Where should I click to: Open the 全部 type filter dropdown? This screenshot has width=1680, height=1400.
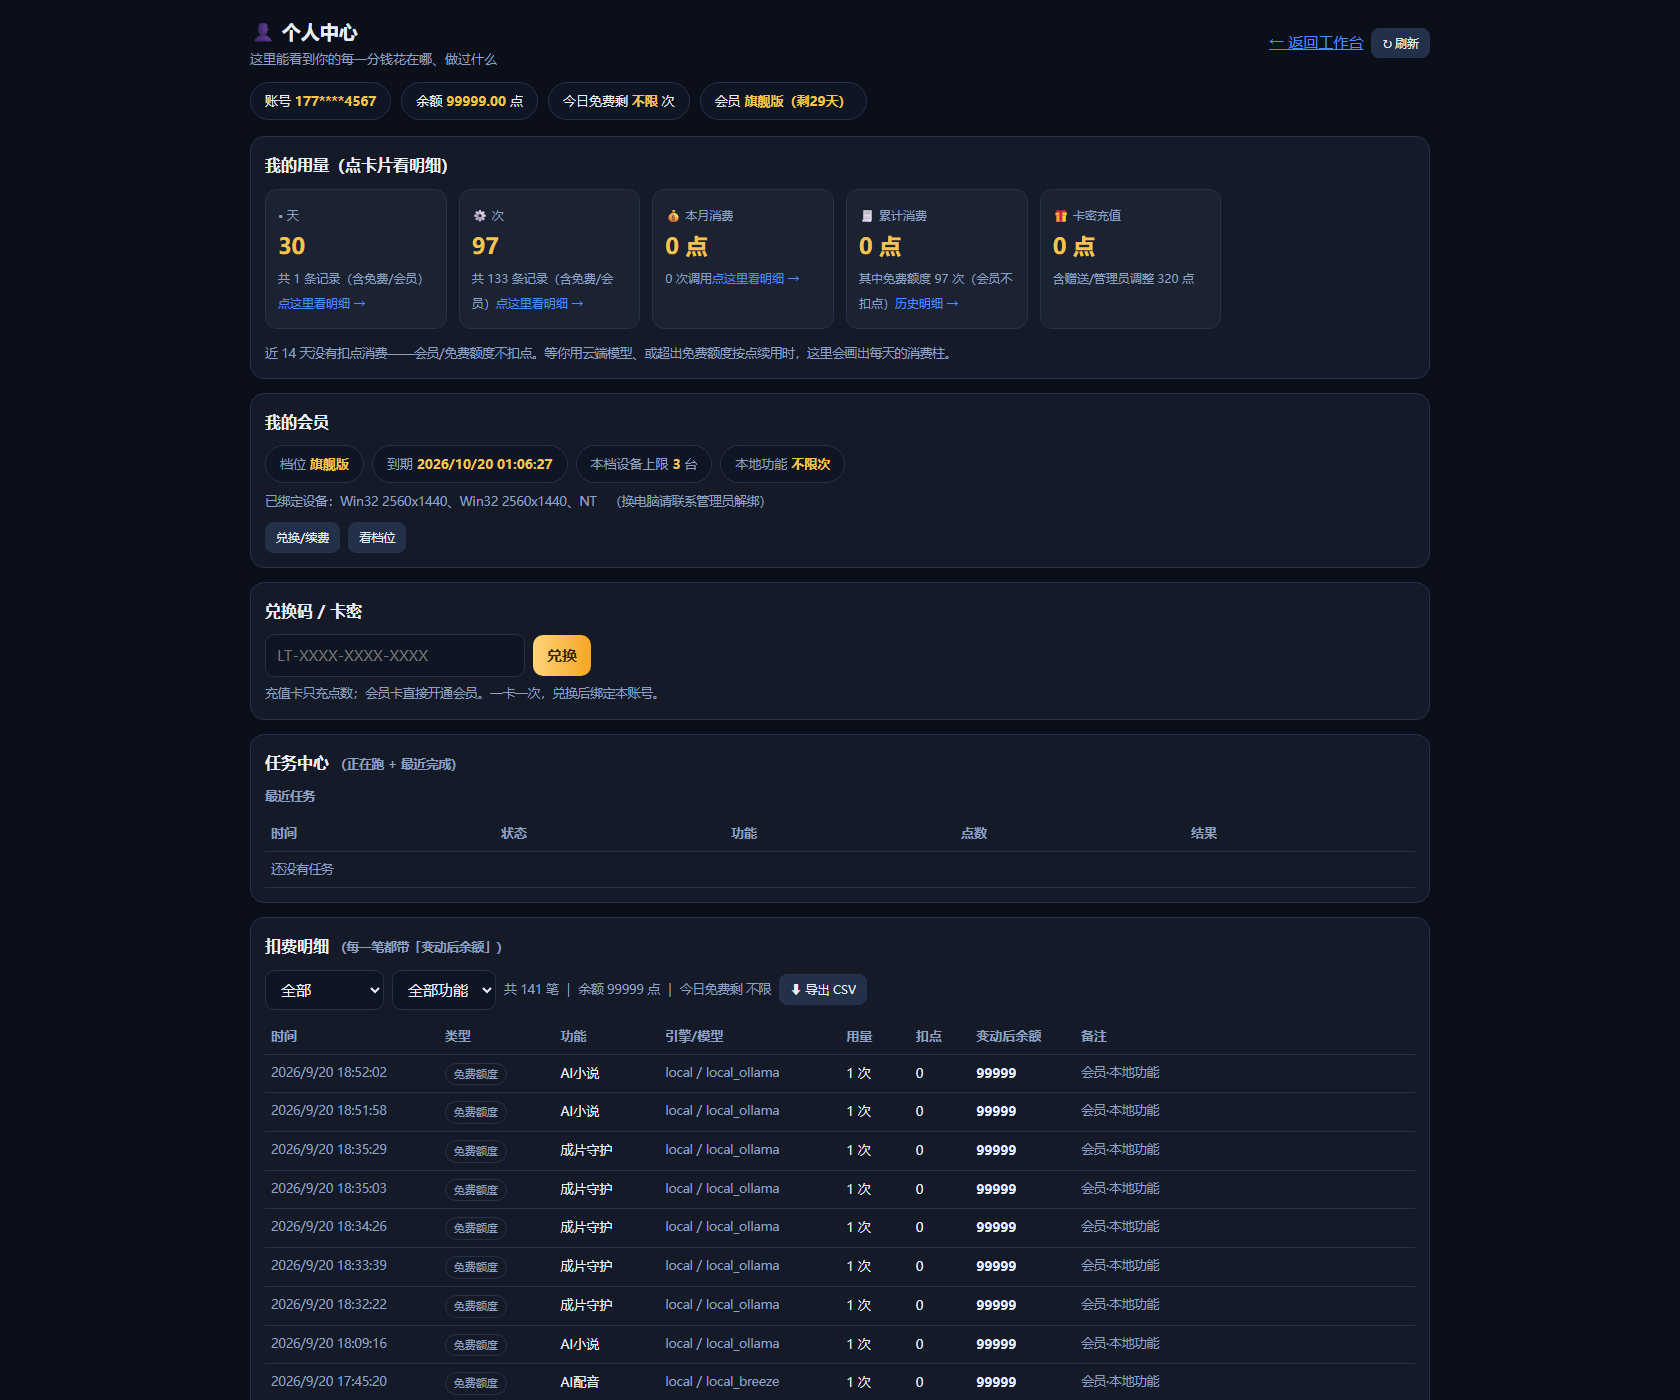(x=324, y=990)
